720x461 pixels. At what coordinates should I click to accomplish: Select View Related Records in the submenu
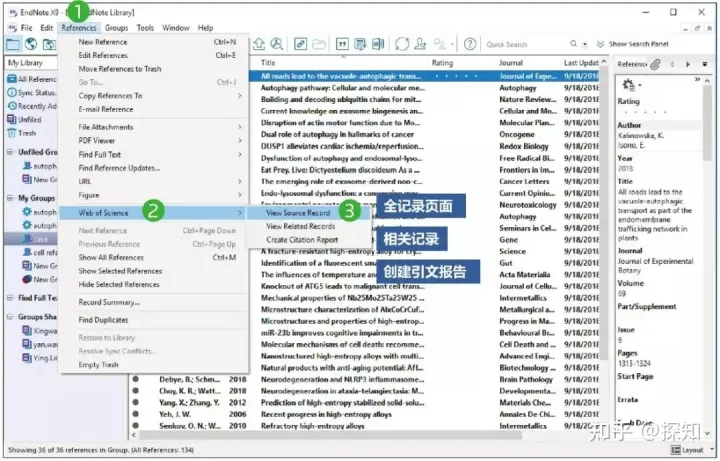(301, 226)
